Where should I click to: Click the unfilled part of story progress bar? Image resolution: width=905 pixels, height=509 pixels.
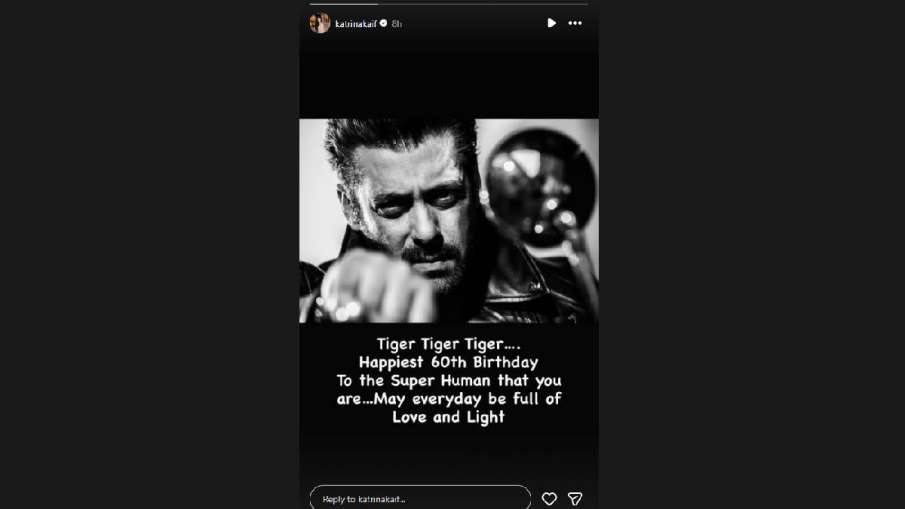tap(483, 4)
